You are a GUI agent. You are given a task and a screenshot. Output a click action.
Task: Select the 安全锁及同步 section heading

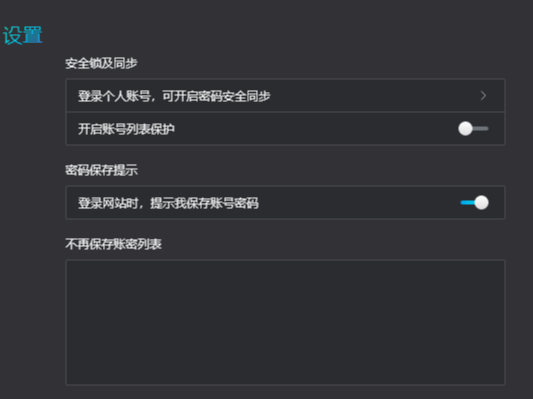(x=101, y=63)
